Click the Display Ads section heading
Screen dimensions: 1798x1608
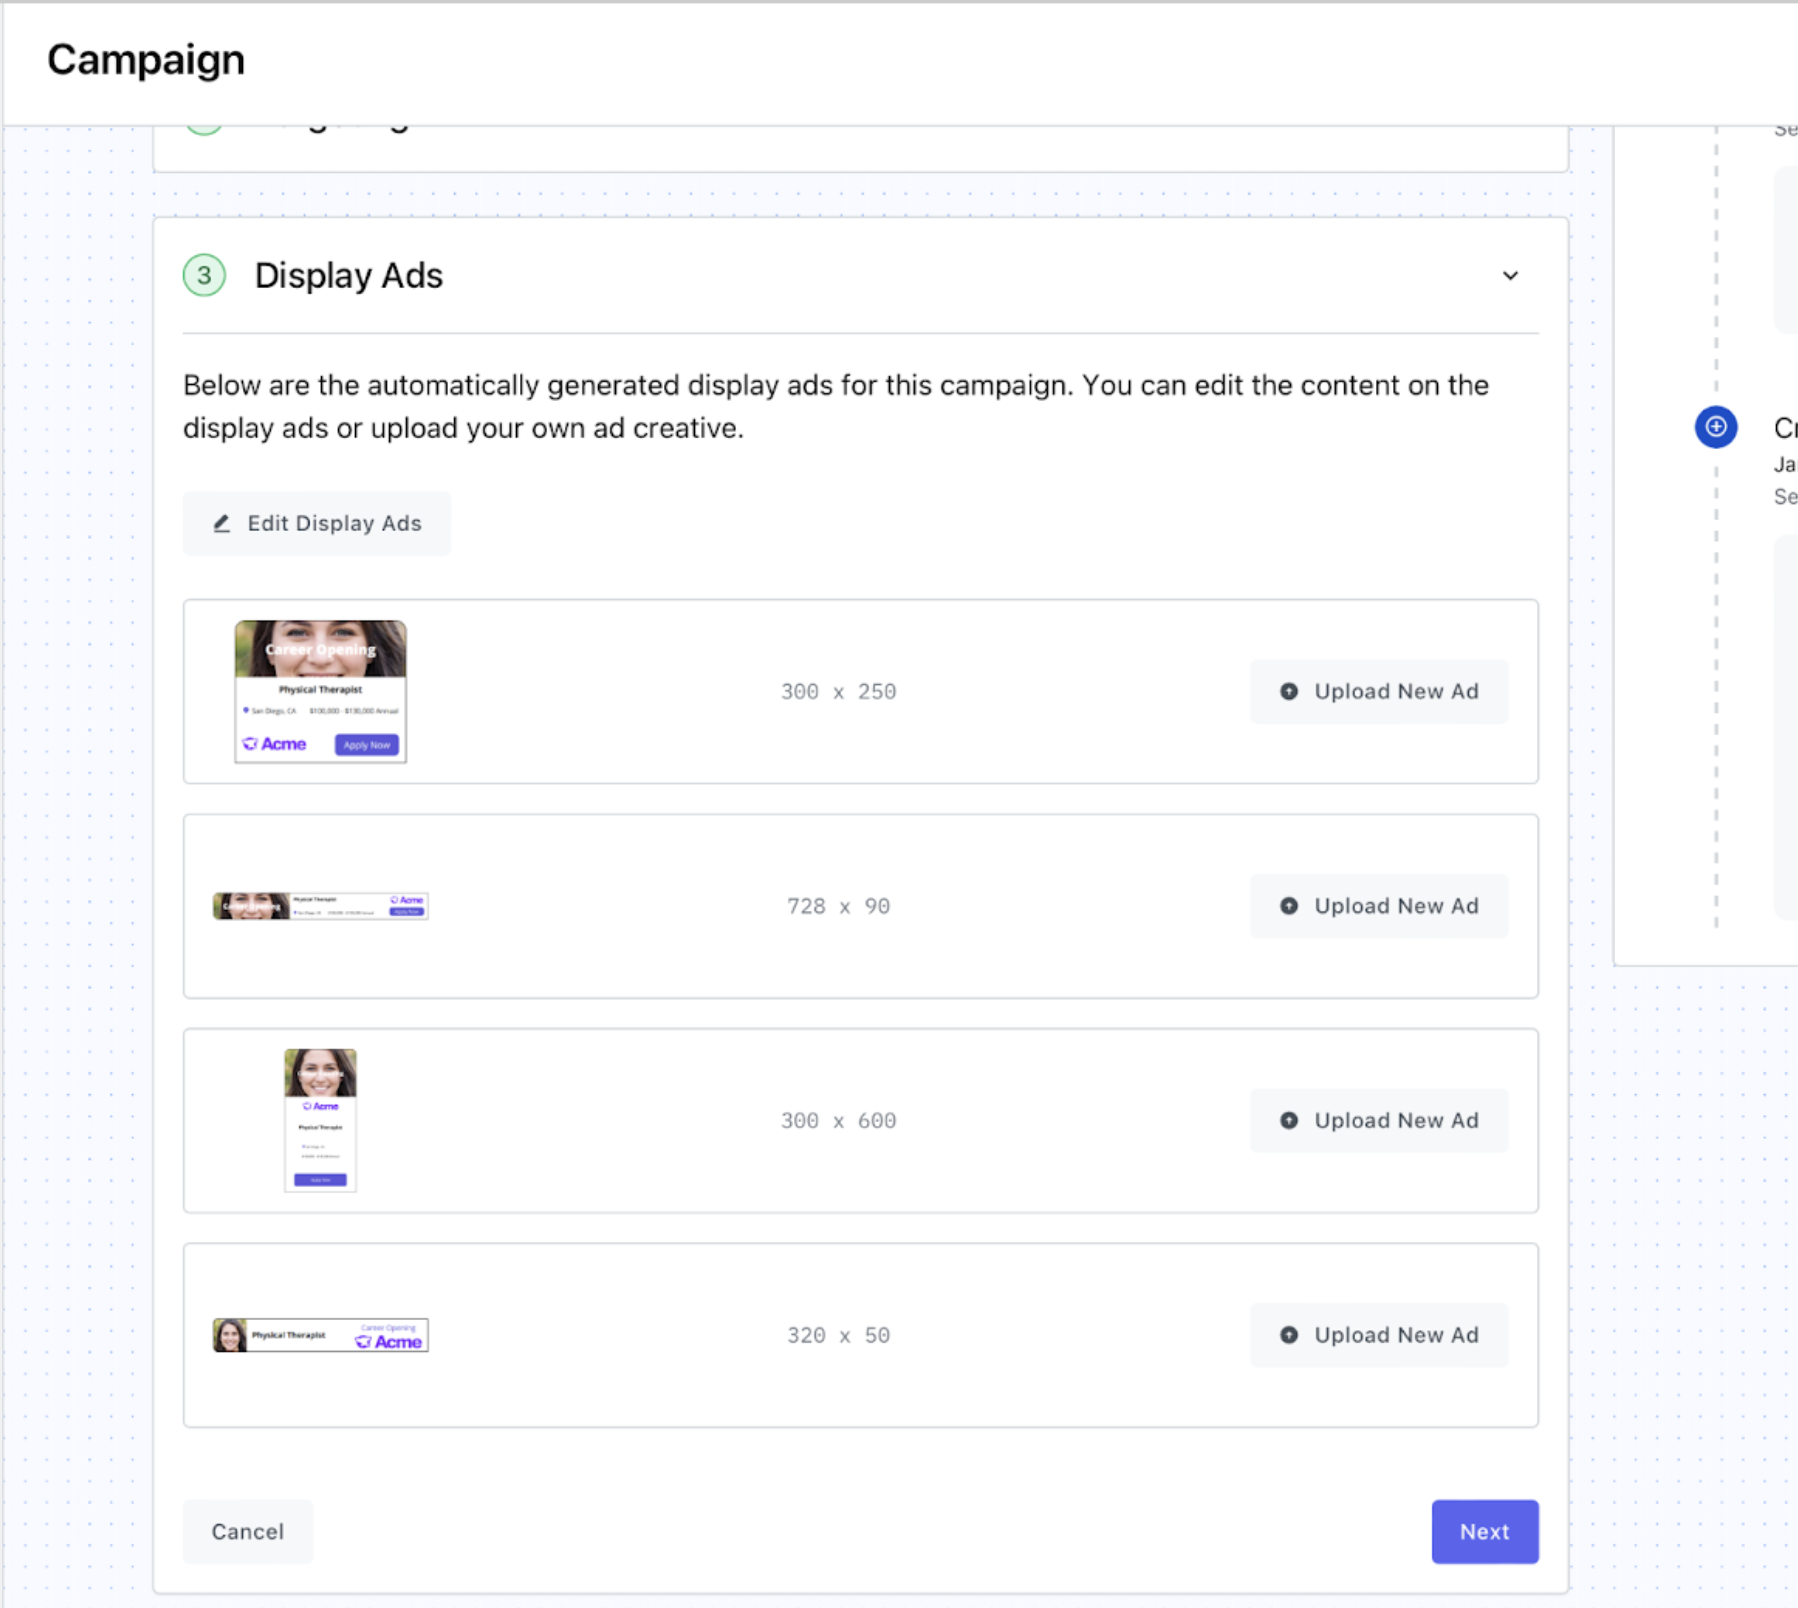point(348,275)
